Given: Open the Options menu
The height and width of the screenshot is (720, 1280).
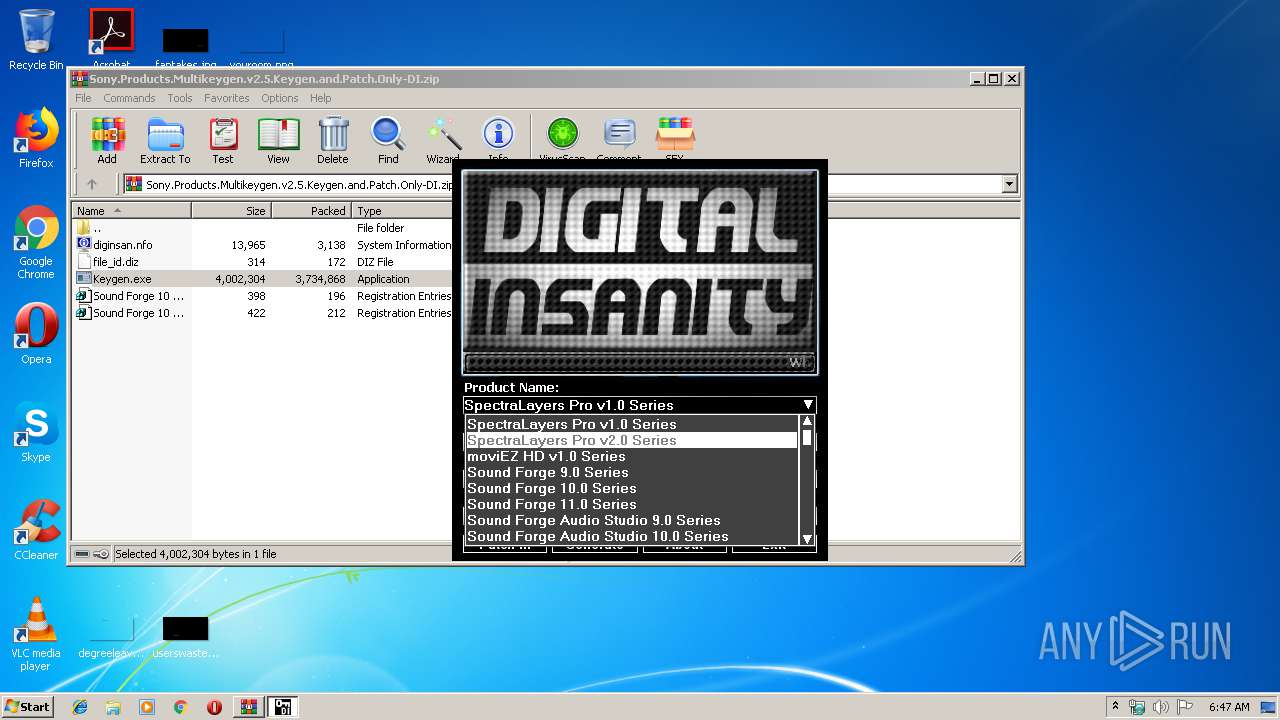Looking at the screenshot, I should click(x=280, y=98).
